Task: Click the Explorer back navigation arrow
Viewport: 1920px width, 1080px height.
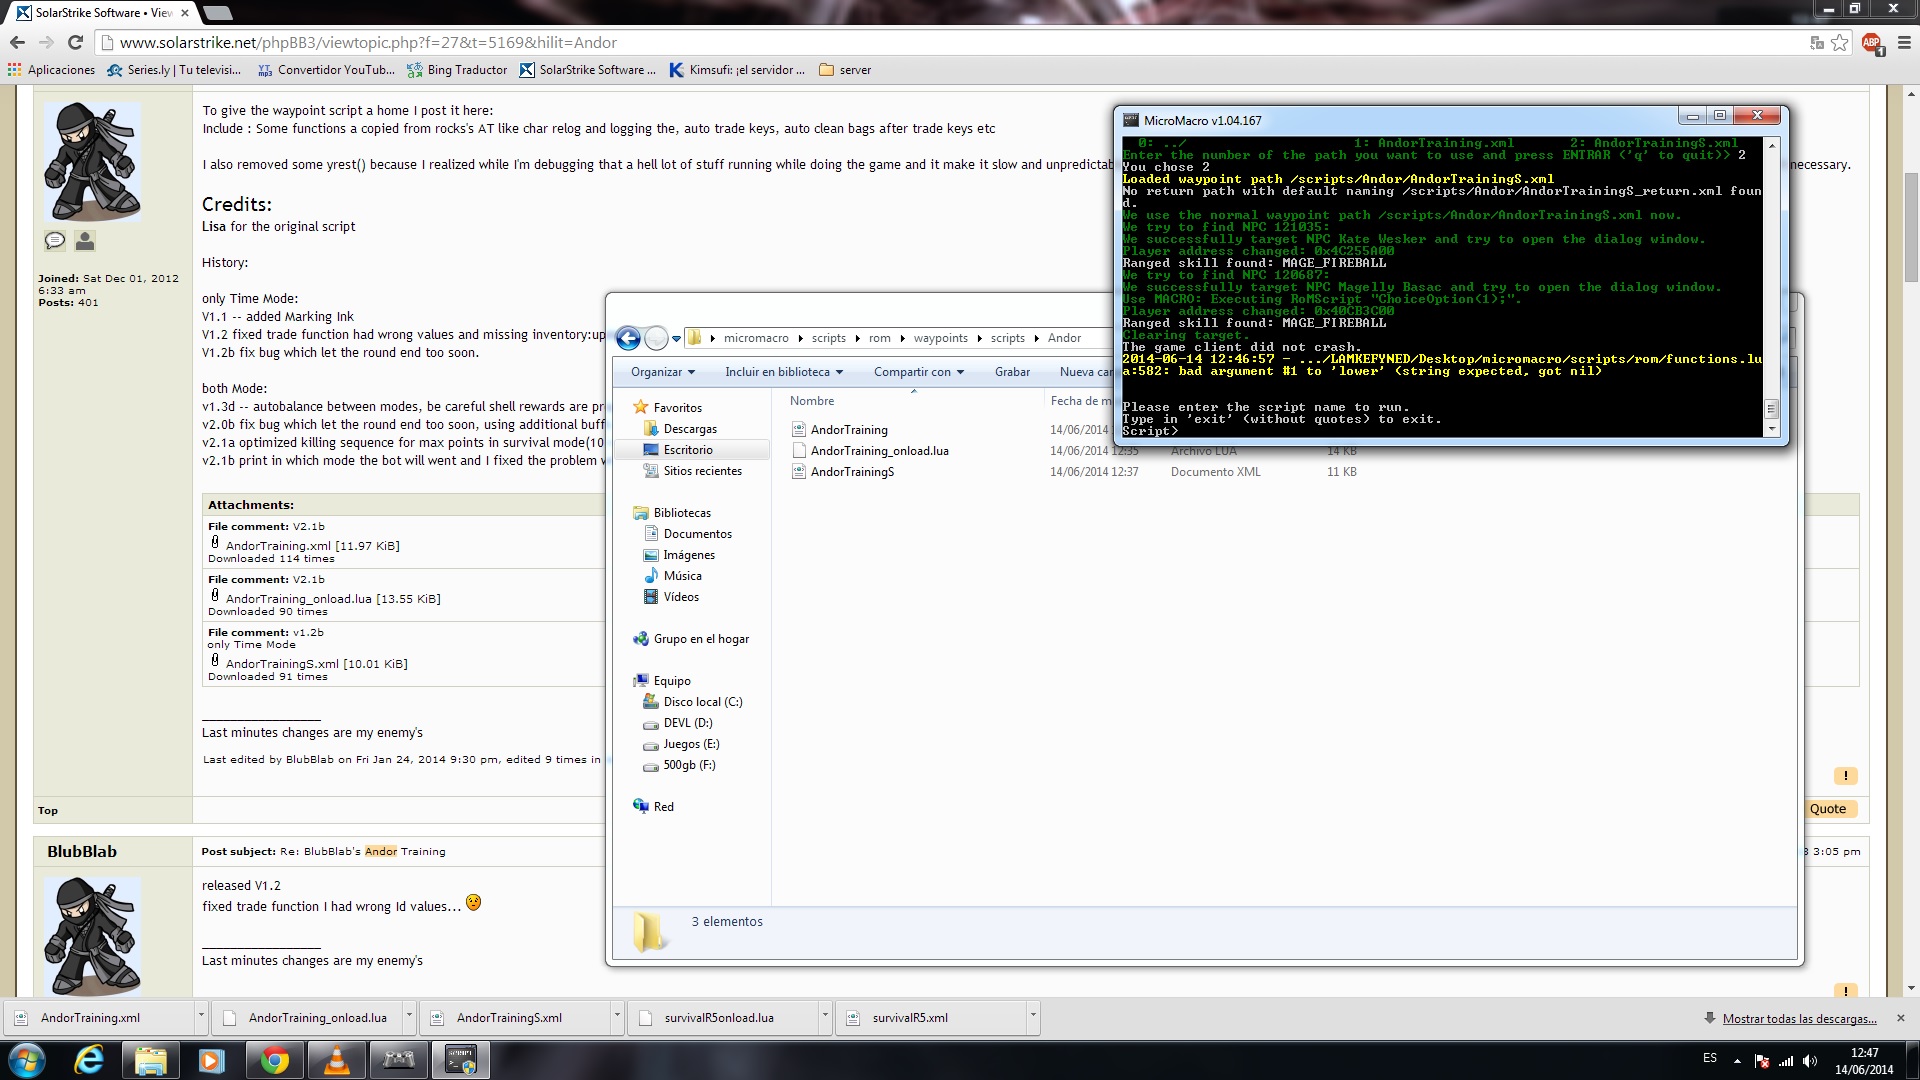Action: coord(628,338)
